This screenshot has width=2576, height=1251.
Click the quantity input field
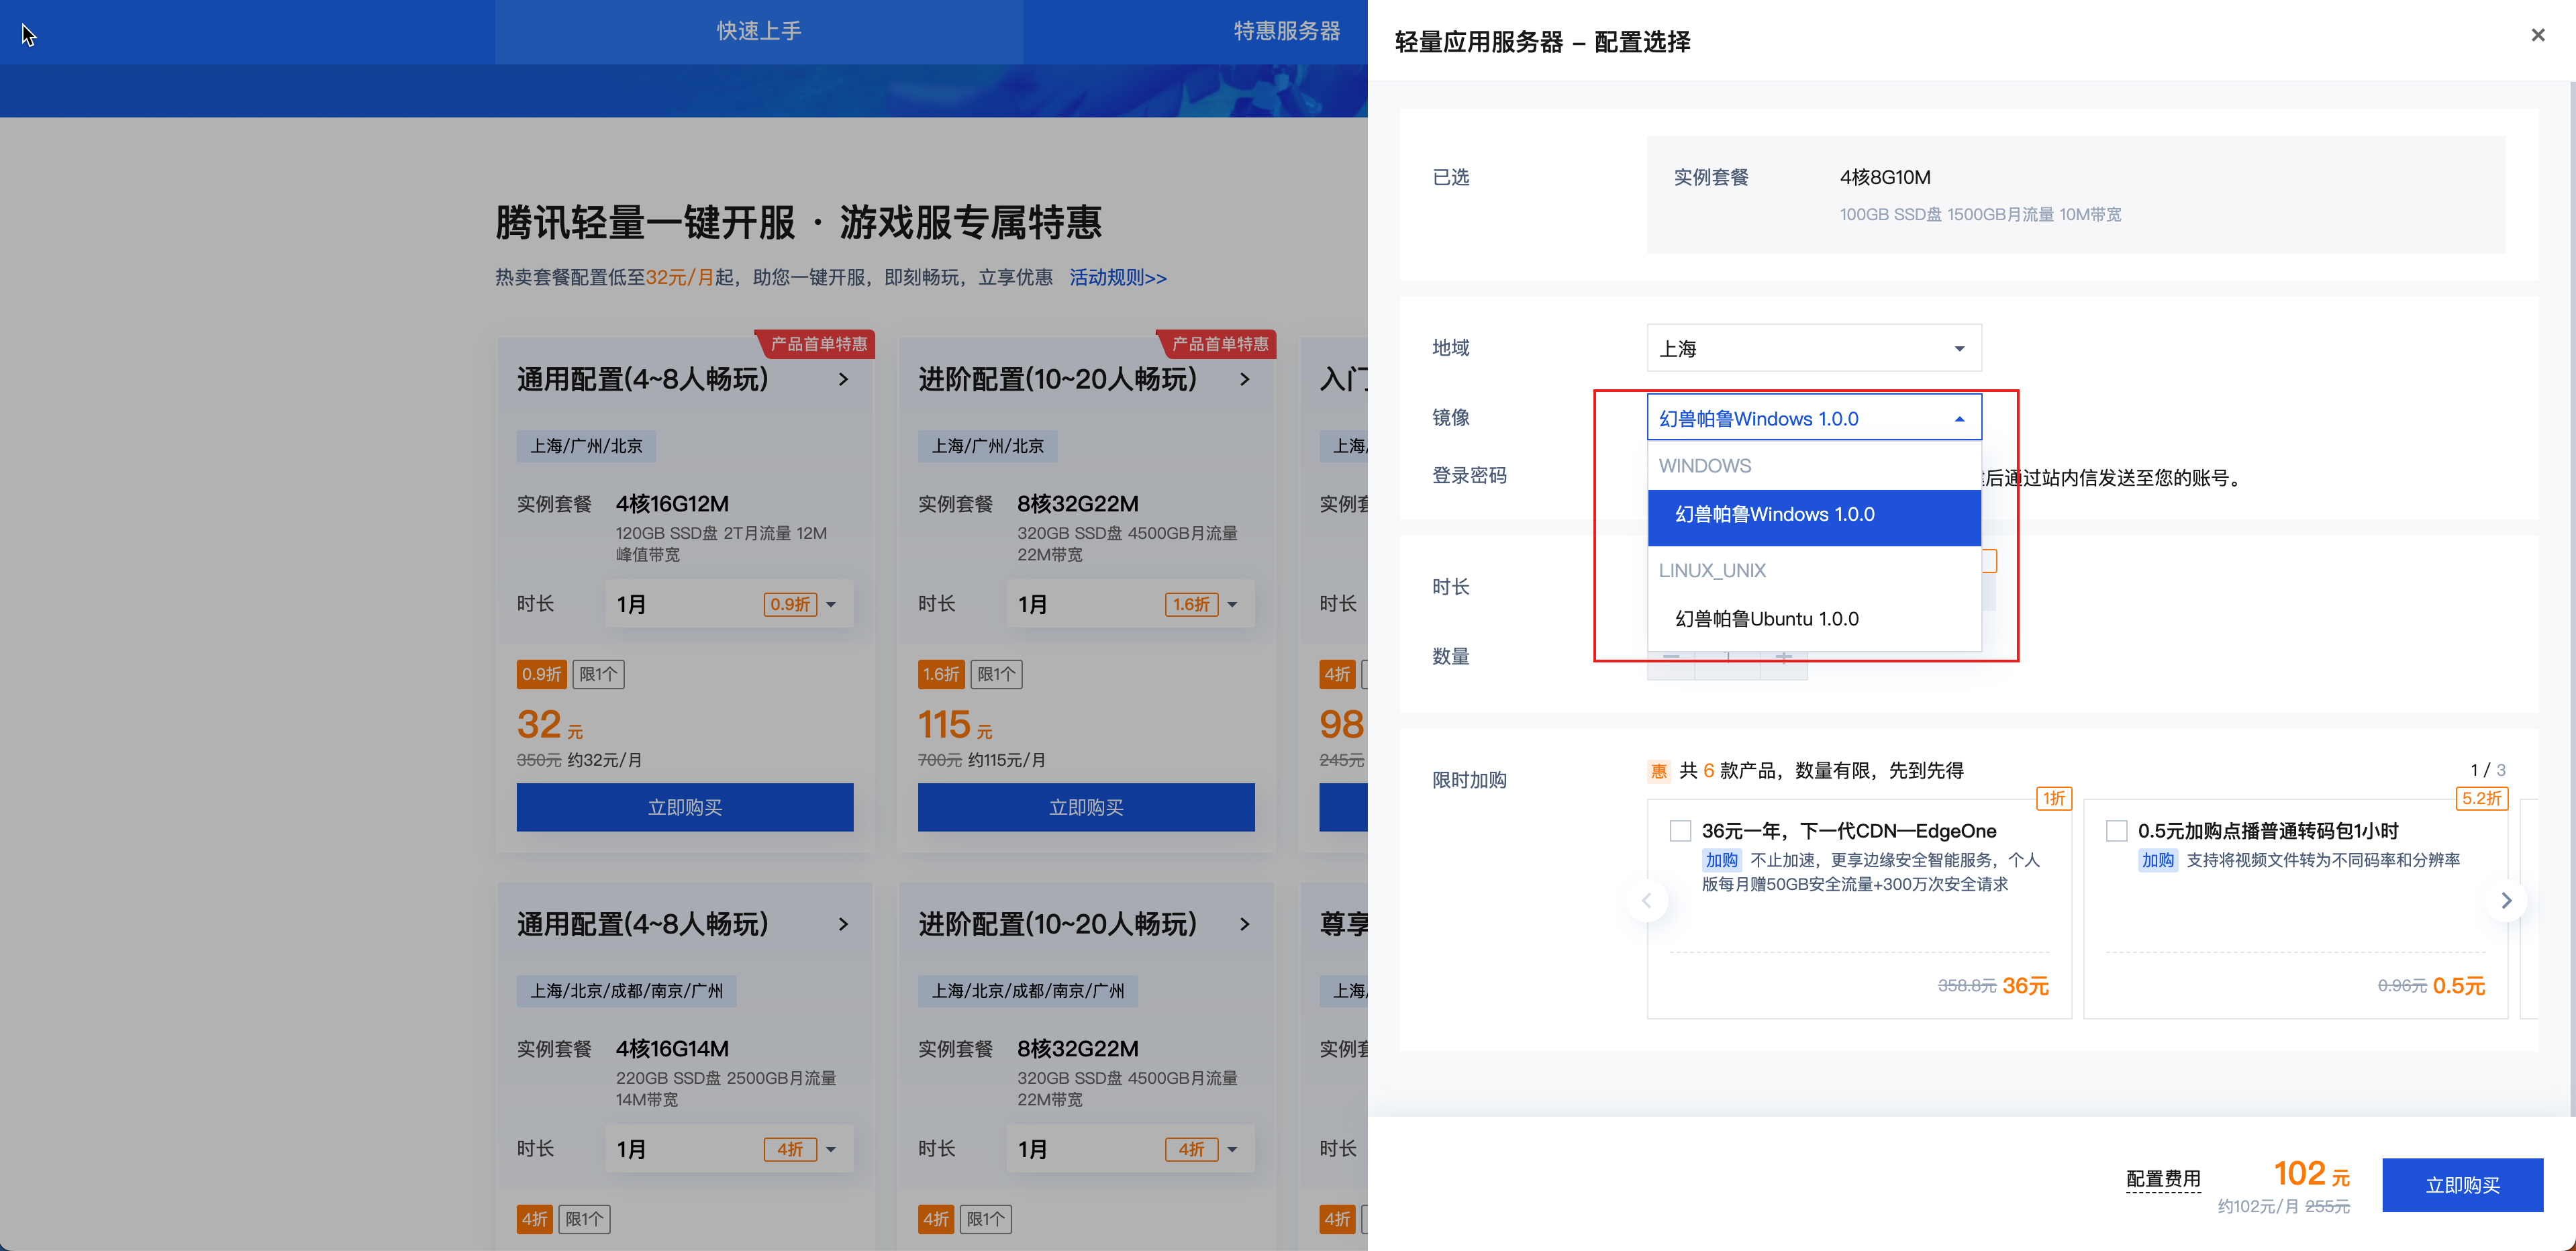point(1728,657)
